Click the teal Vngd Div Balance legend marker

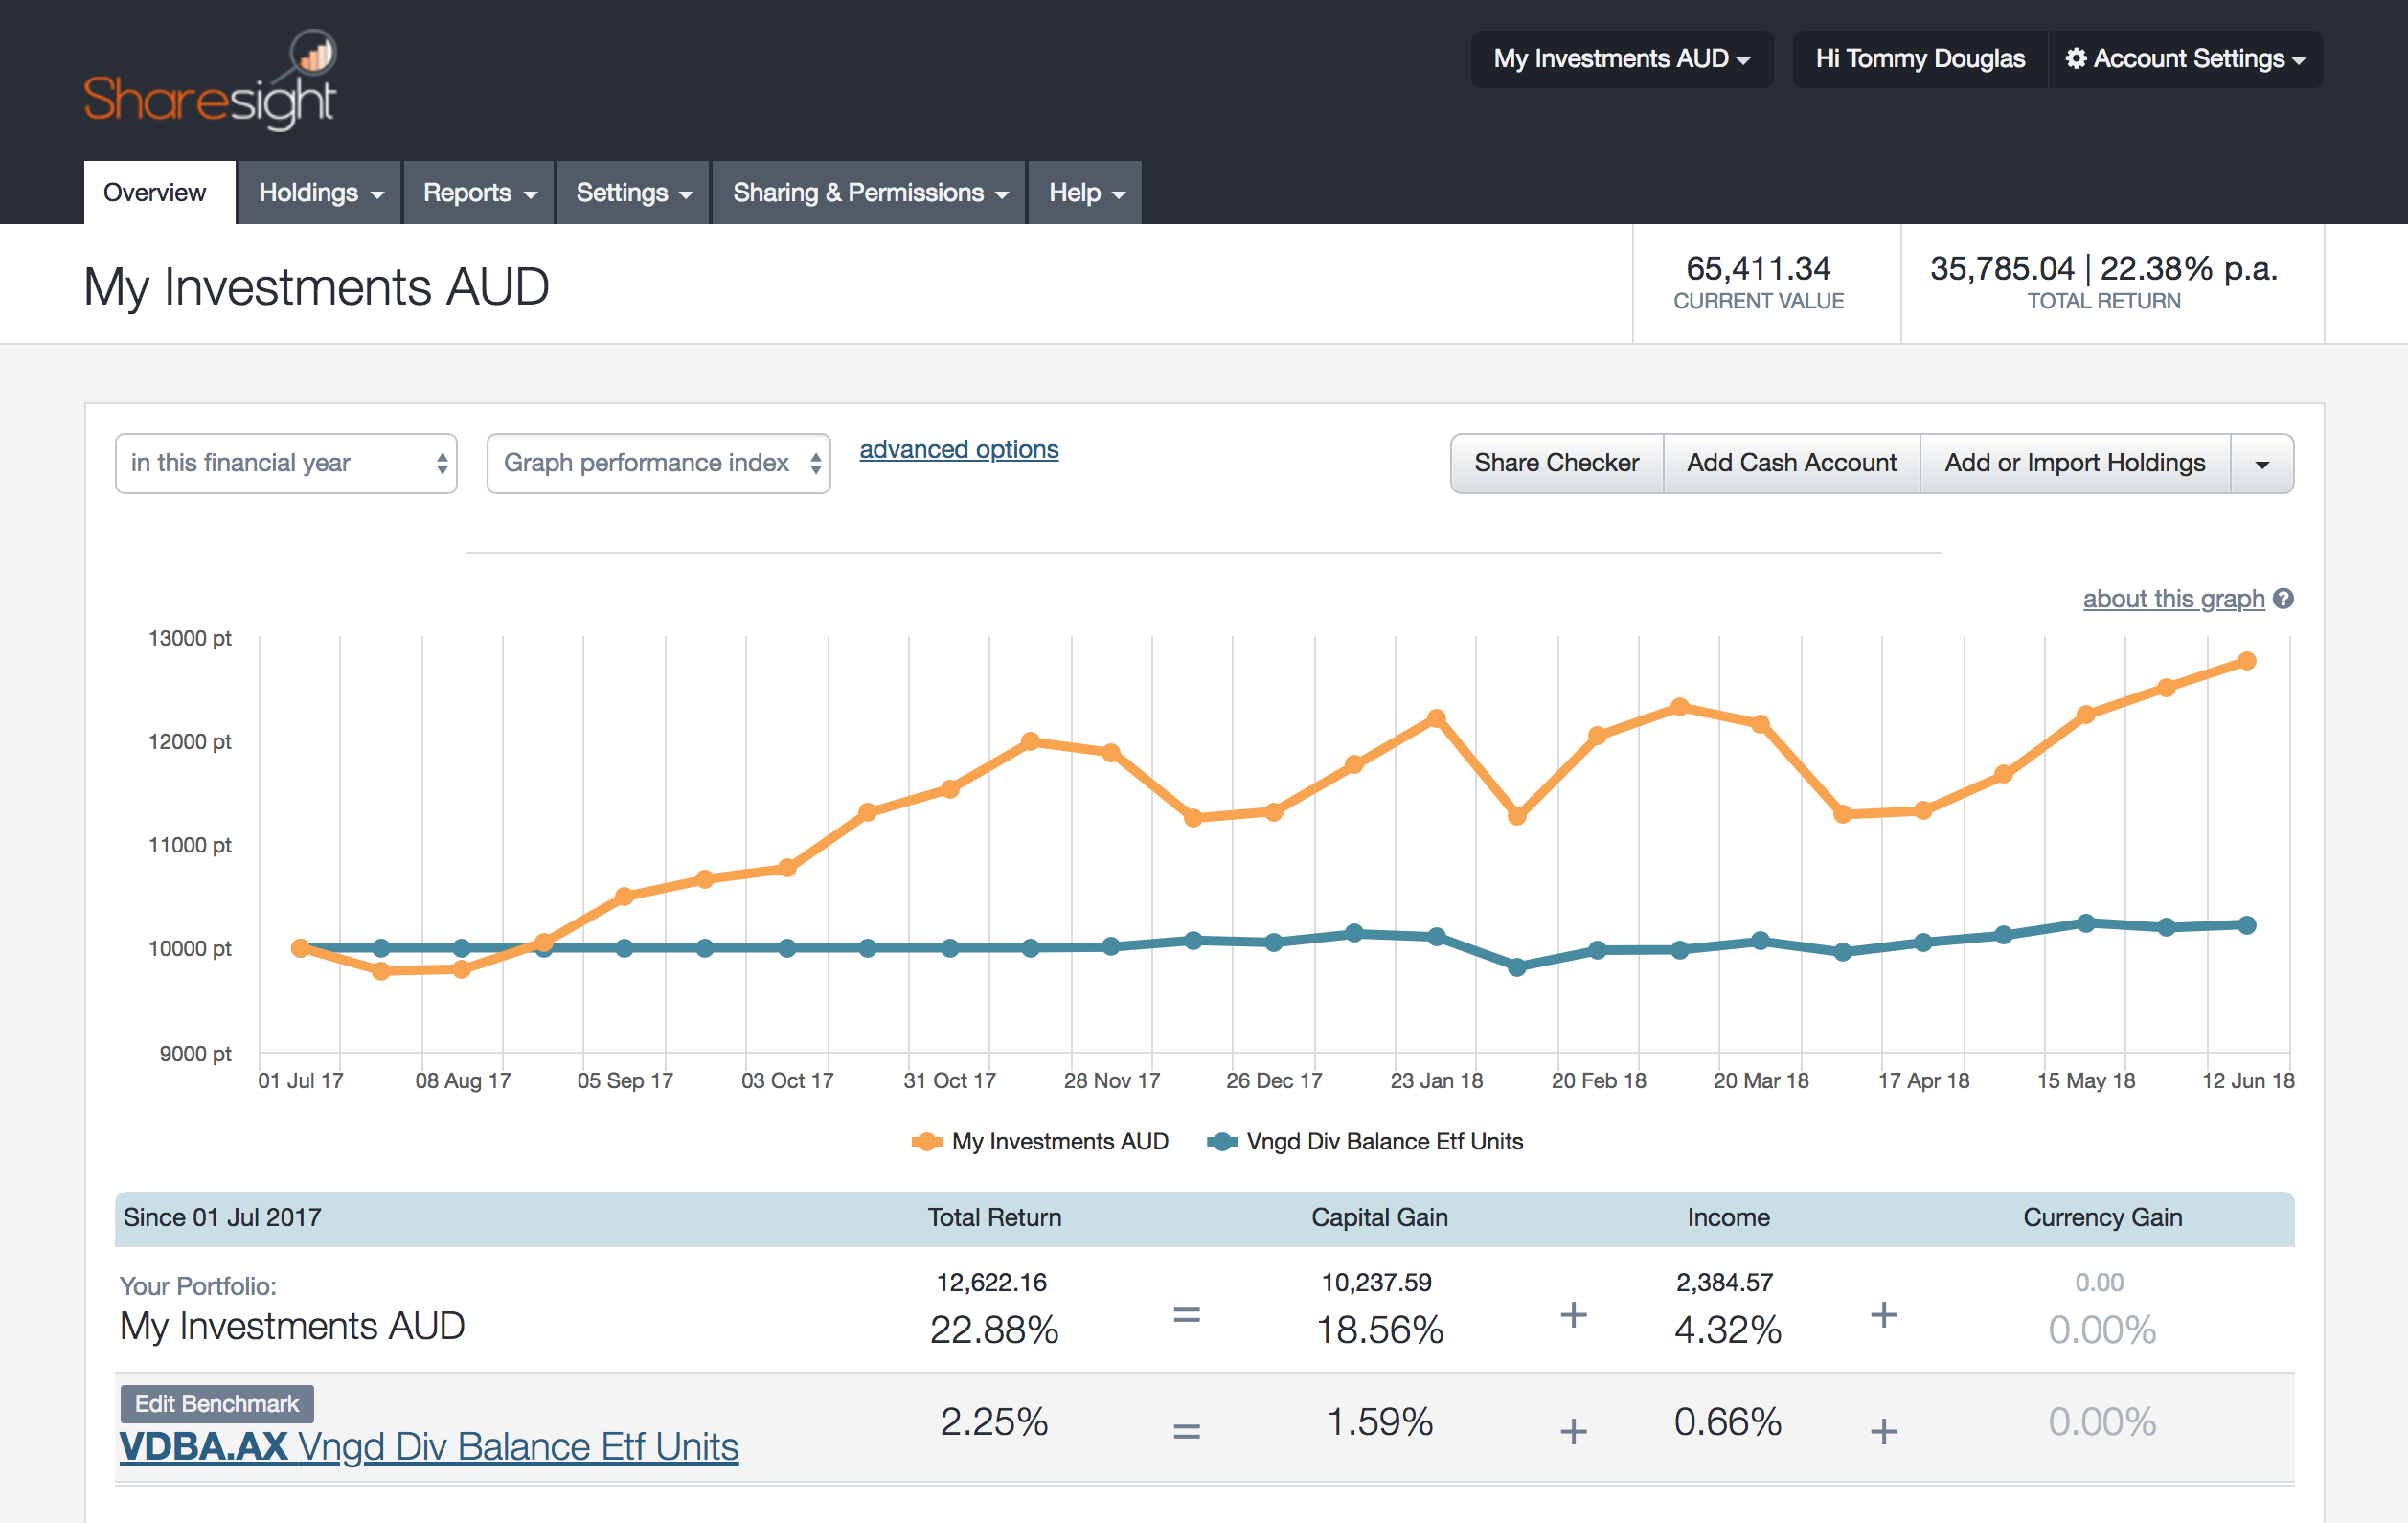click(x=1222, y=1141)
